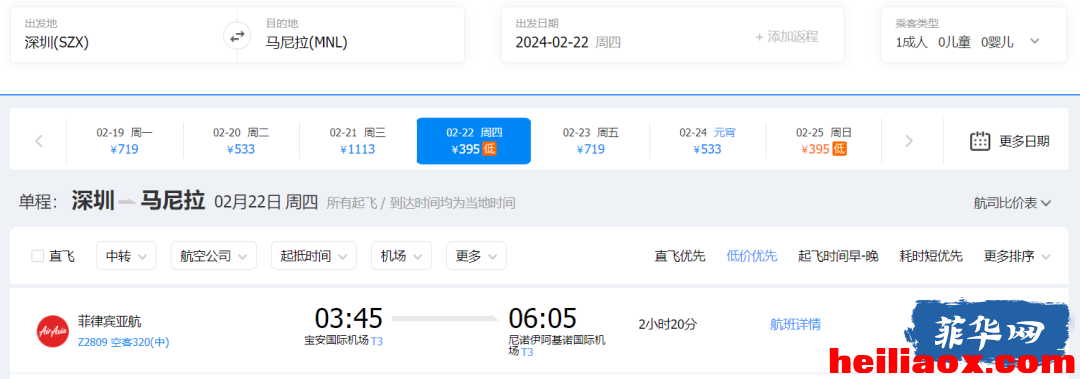Show later dates with right arrow
1080x379 pixels.
908,141
